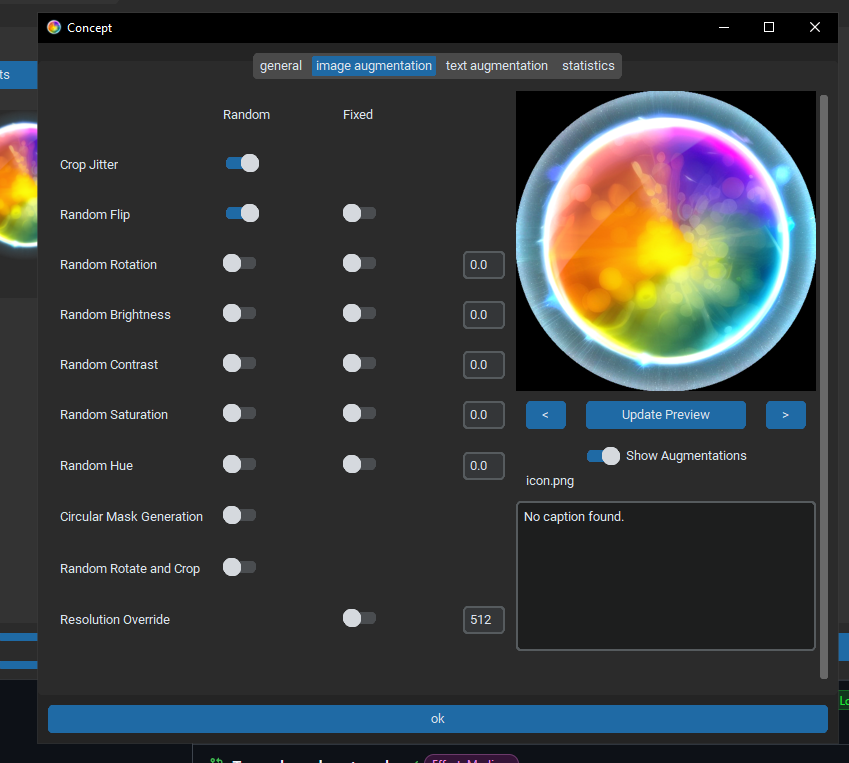Toggle Random Brightness fixed switch
Viewport: 849px width, 763px height.
359,314
